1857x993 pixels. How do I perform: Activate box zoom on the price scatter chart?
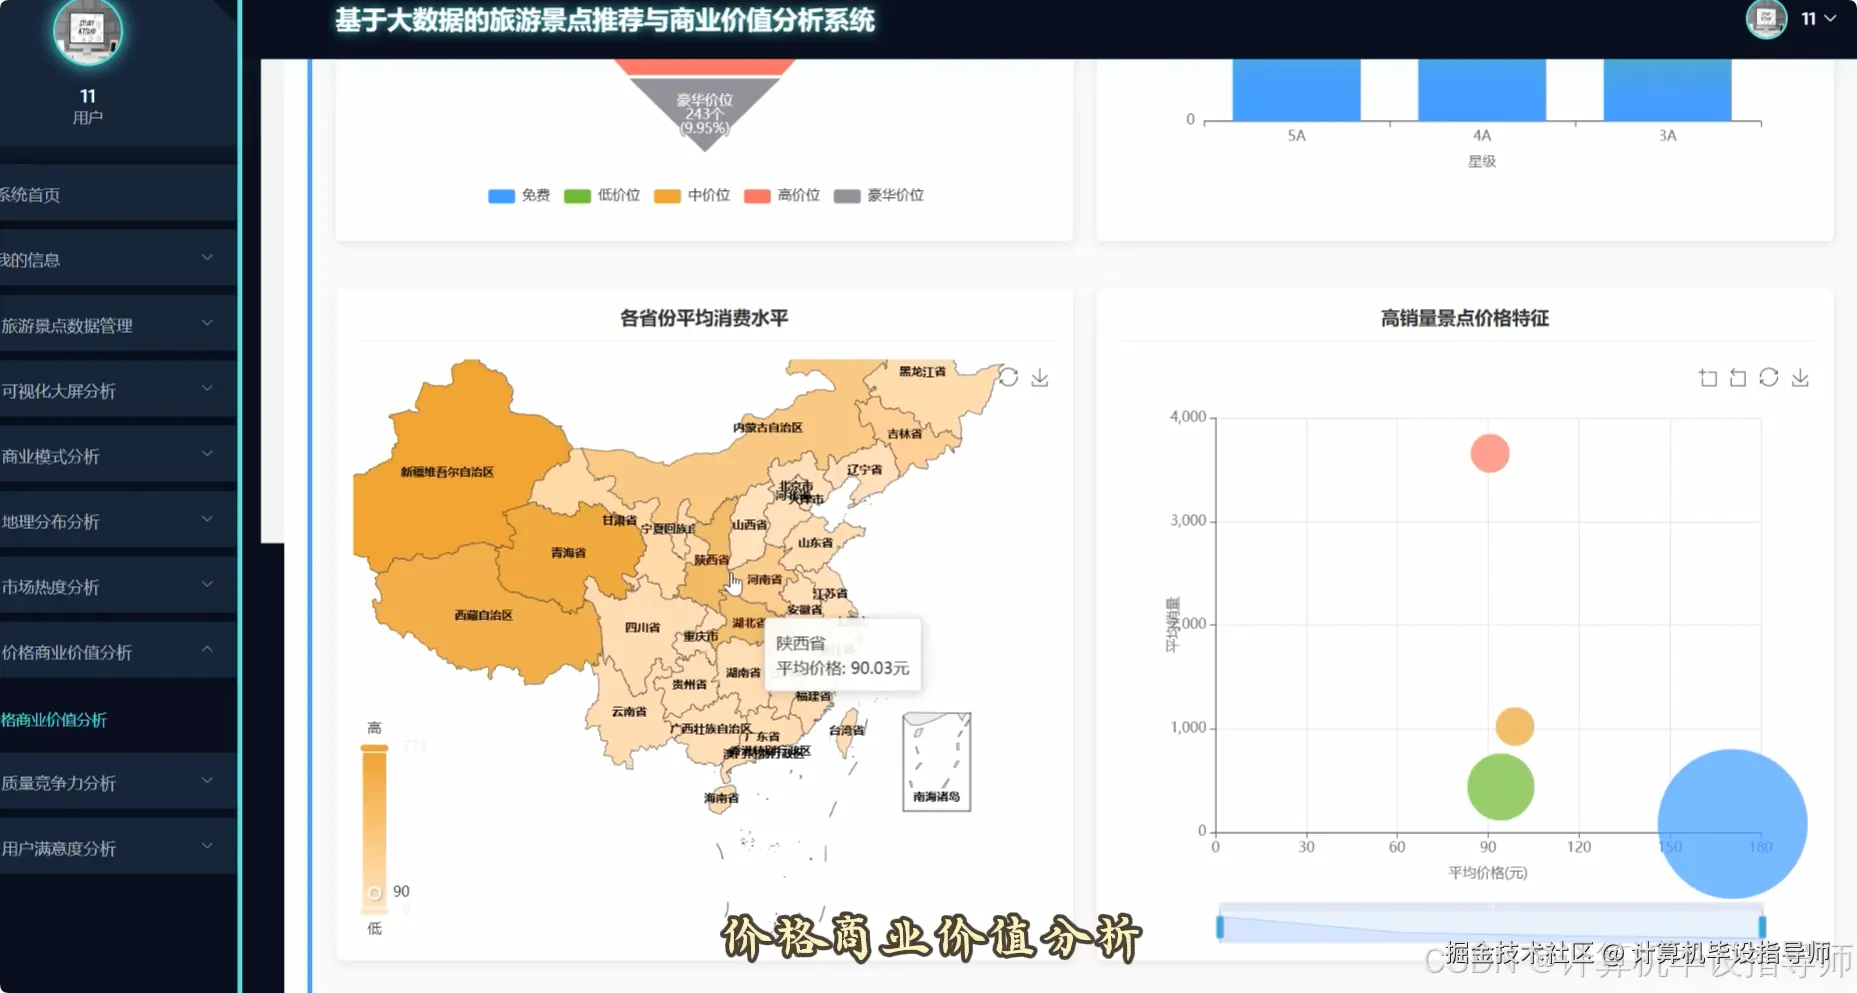pyautogui.click(x=1707, y=377)
